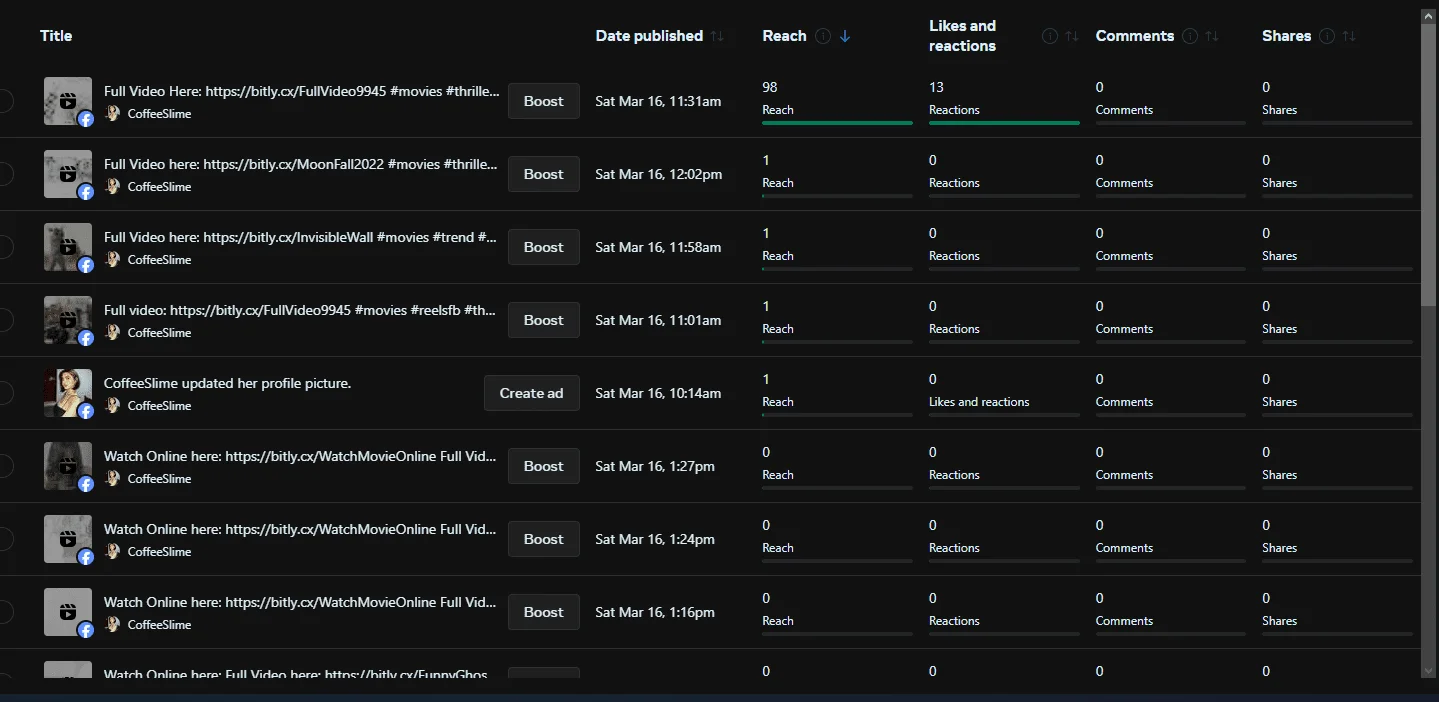Boost the 1:24pm Watch Online post

(x=544, y=539)
